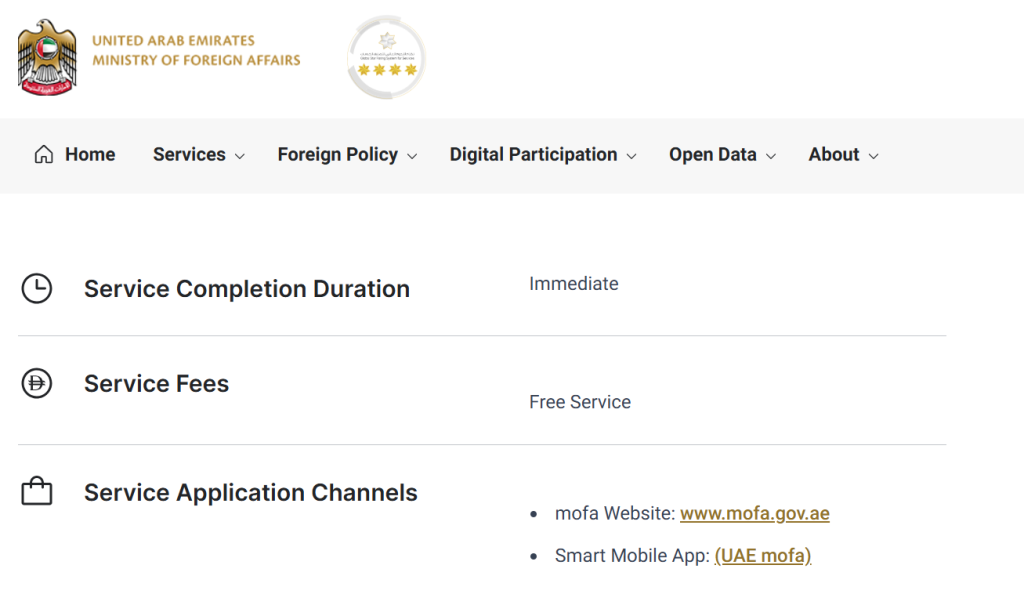Click the bag icon beside Service Application Channels
The image size is (1024, 605).
(x=37, y=491)
